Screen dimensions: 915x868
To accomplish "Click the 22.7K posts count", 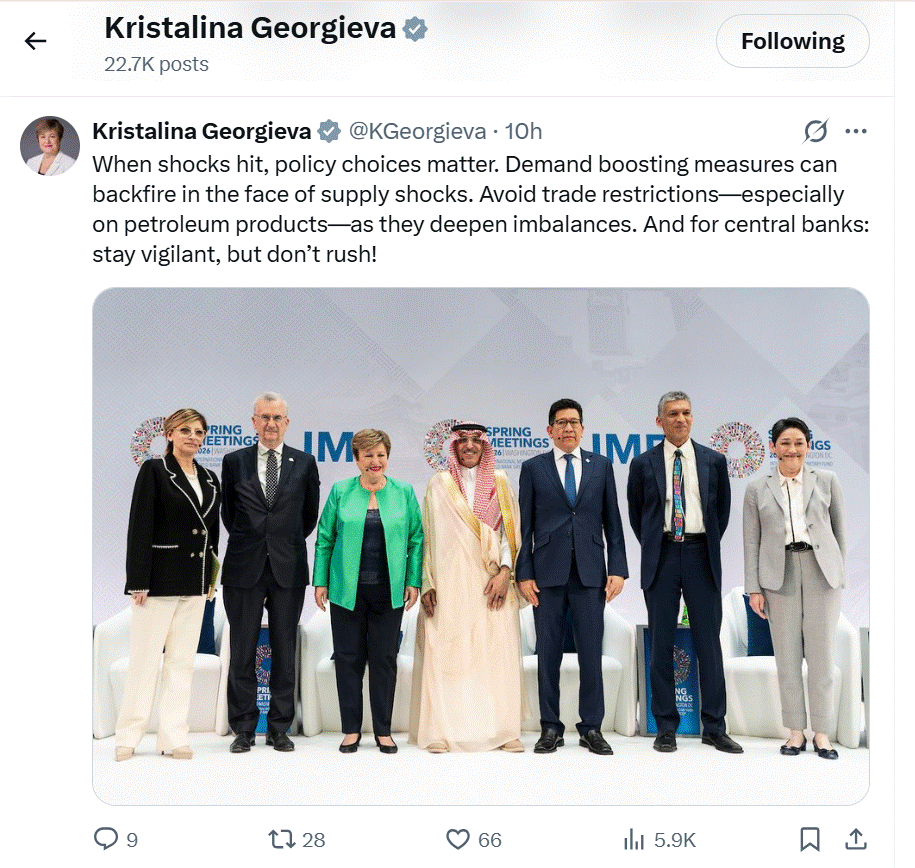I will (156, 64).
